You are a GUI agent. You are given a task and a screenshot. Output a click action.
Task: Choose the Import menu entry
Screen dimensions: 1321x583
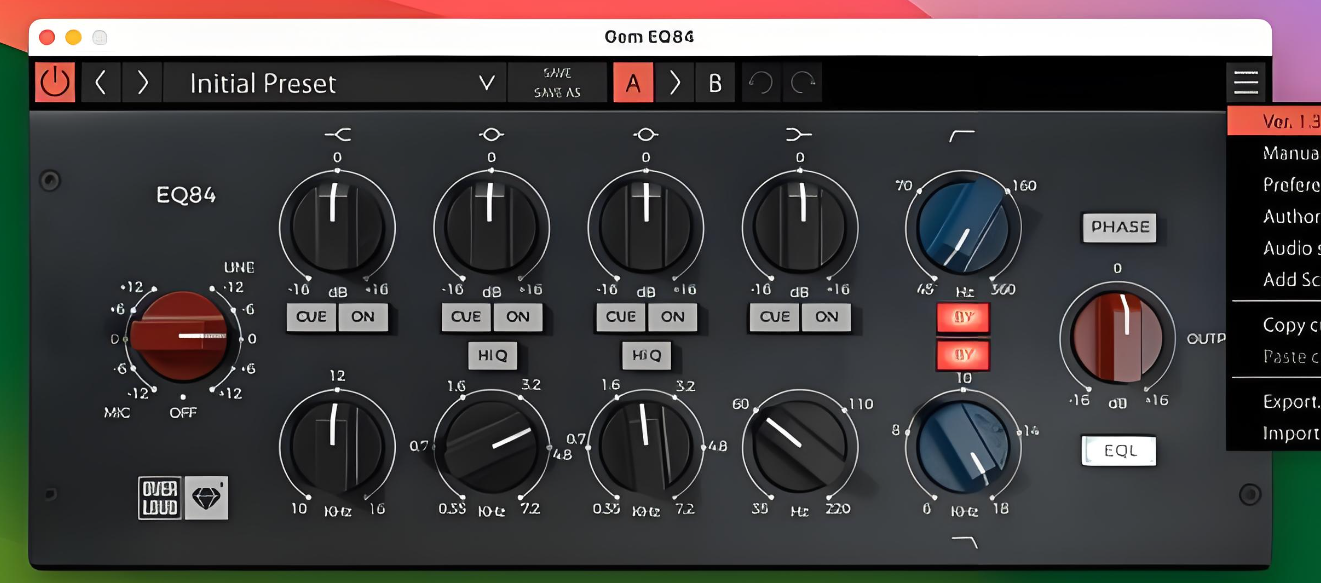pos(1274,433)
